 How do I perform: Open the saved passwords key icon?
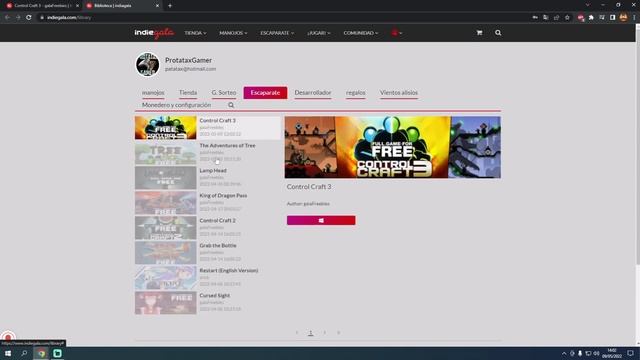(535, 18)
